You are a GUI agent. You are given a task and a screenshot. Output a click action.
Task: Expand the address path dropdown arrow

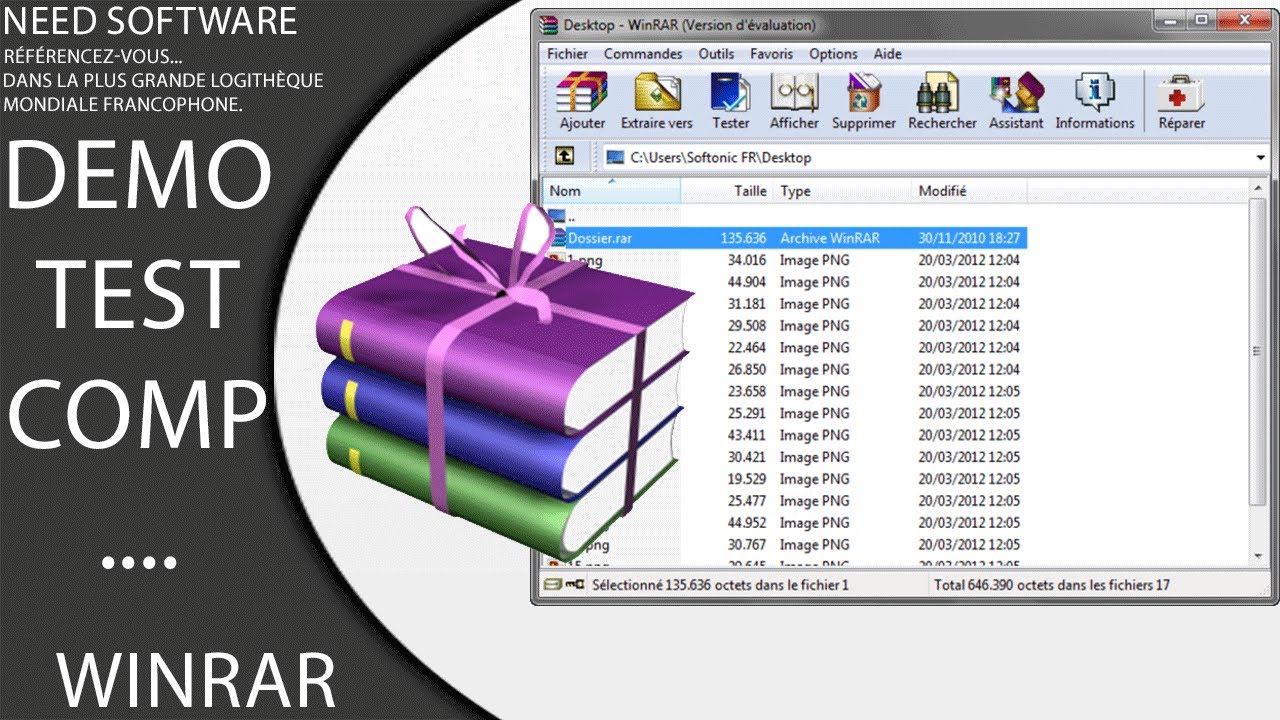tap(1259, 158)
